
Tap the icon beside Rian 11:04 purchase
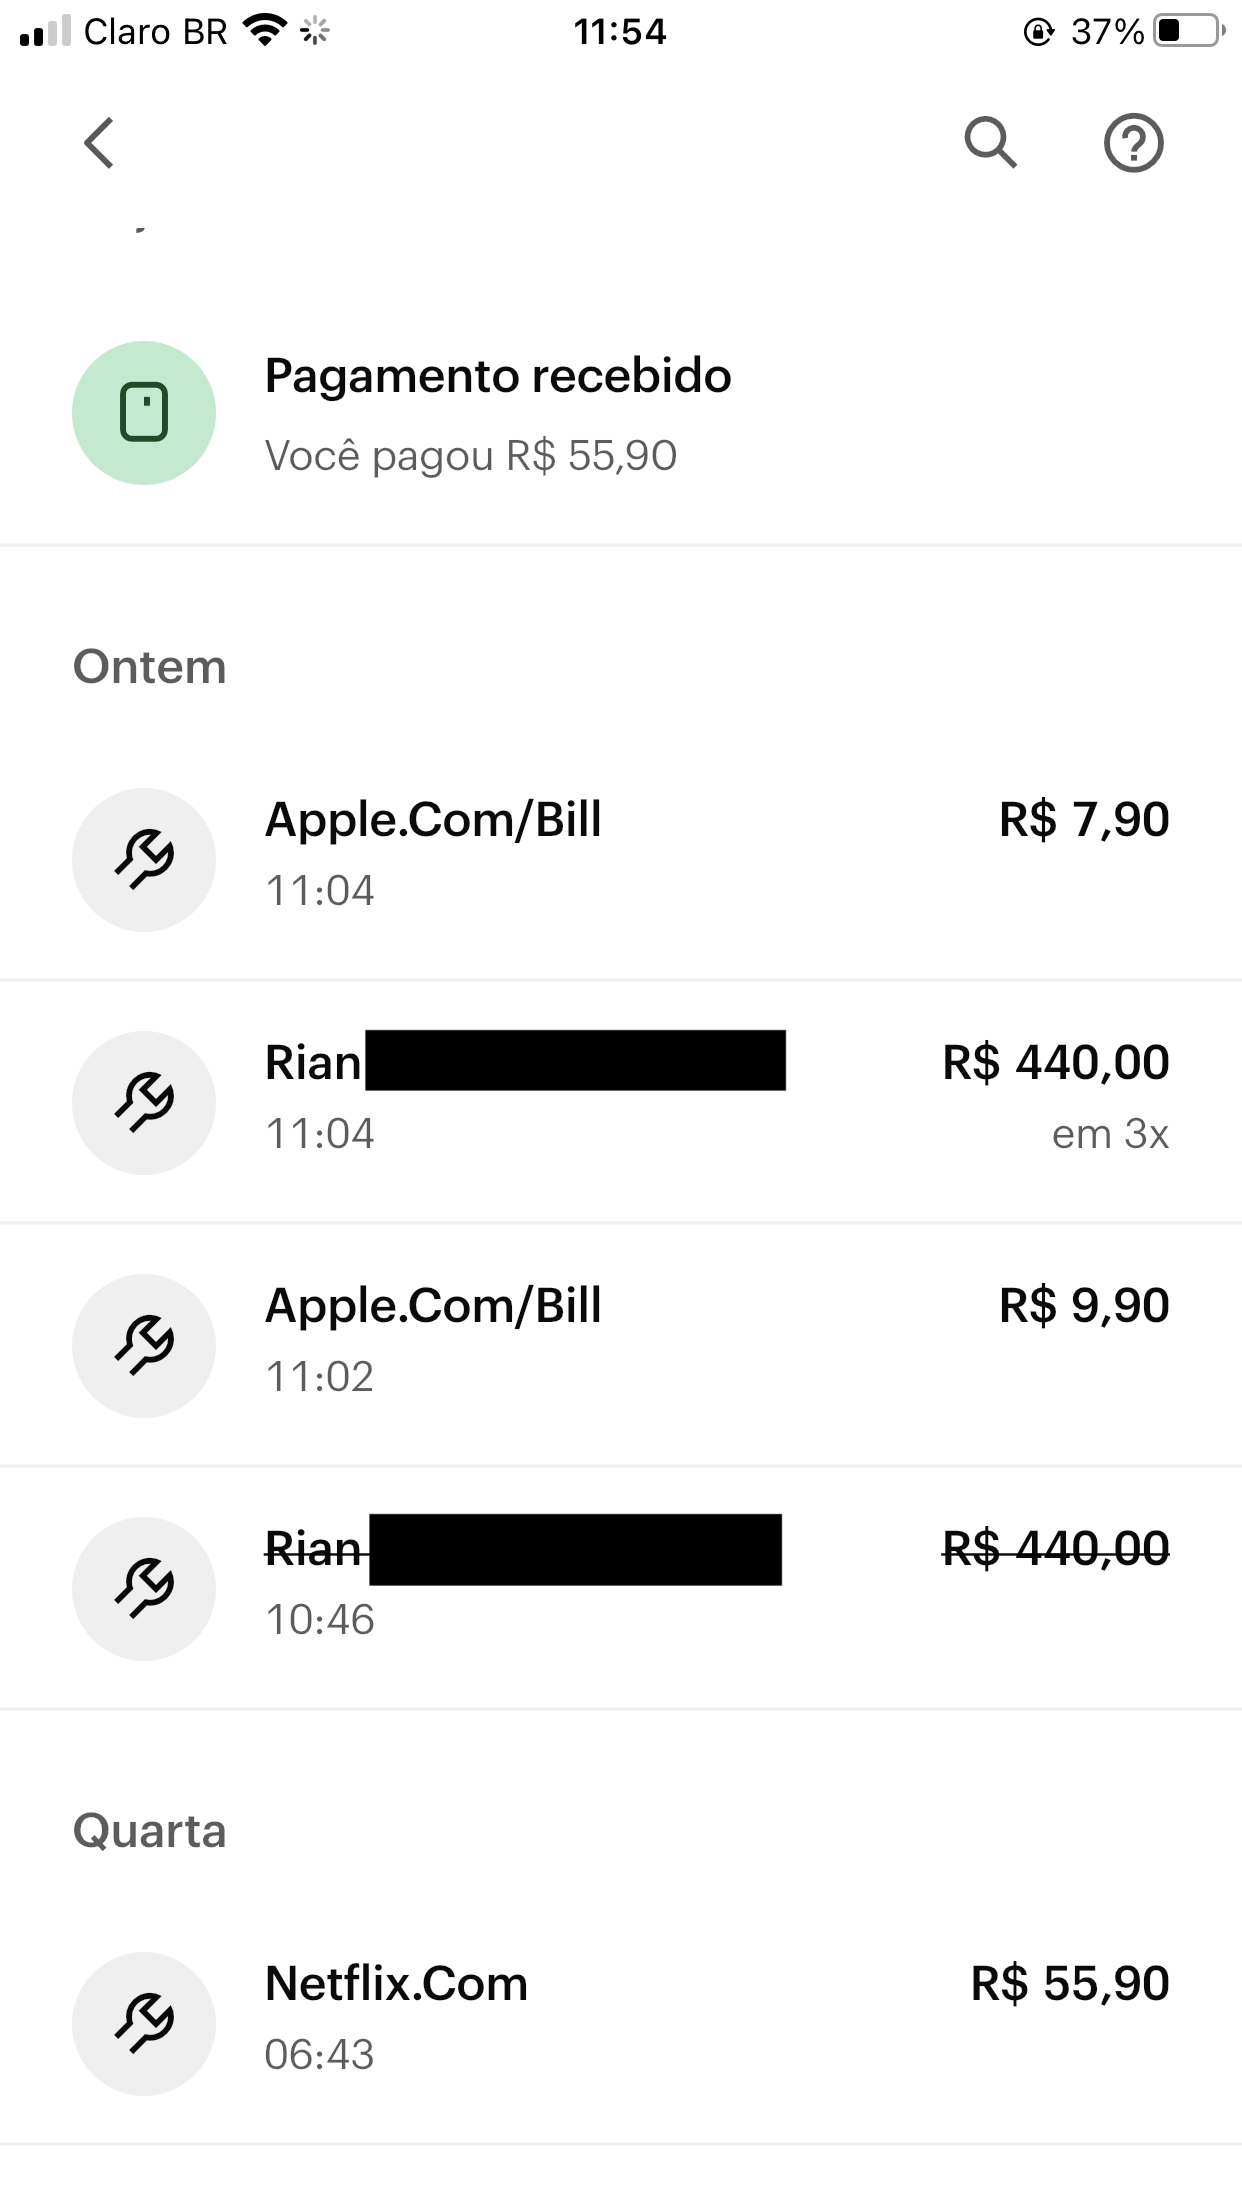(x=144, y=1103)
